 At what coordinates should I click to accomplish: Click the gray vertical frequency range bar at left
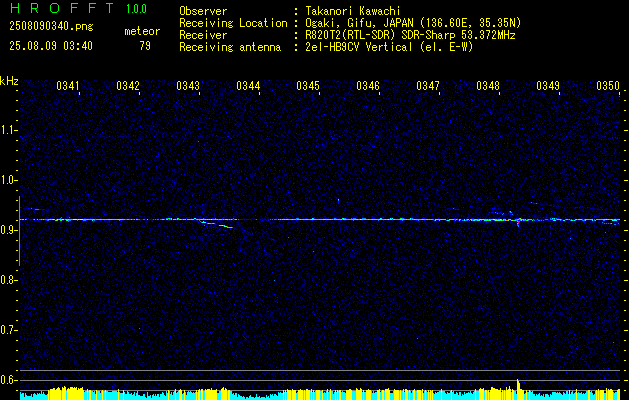point(19,231)
